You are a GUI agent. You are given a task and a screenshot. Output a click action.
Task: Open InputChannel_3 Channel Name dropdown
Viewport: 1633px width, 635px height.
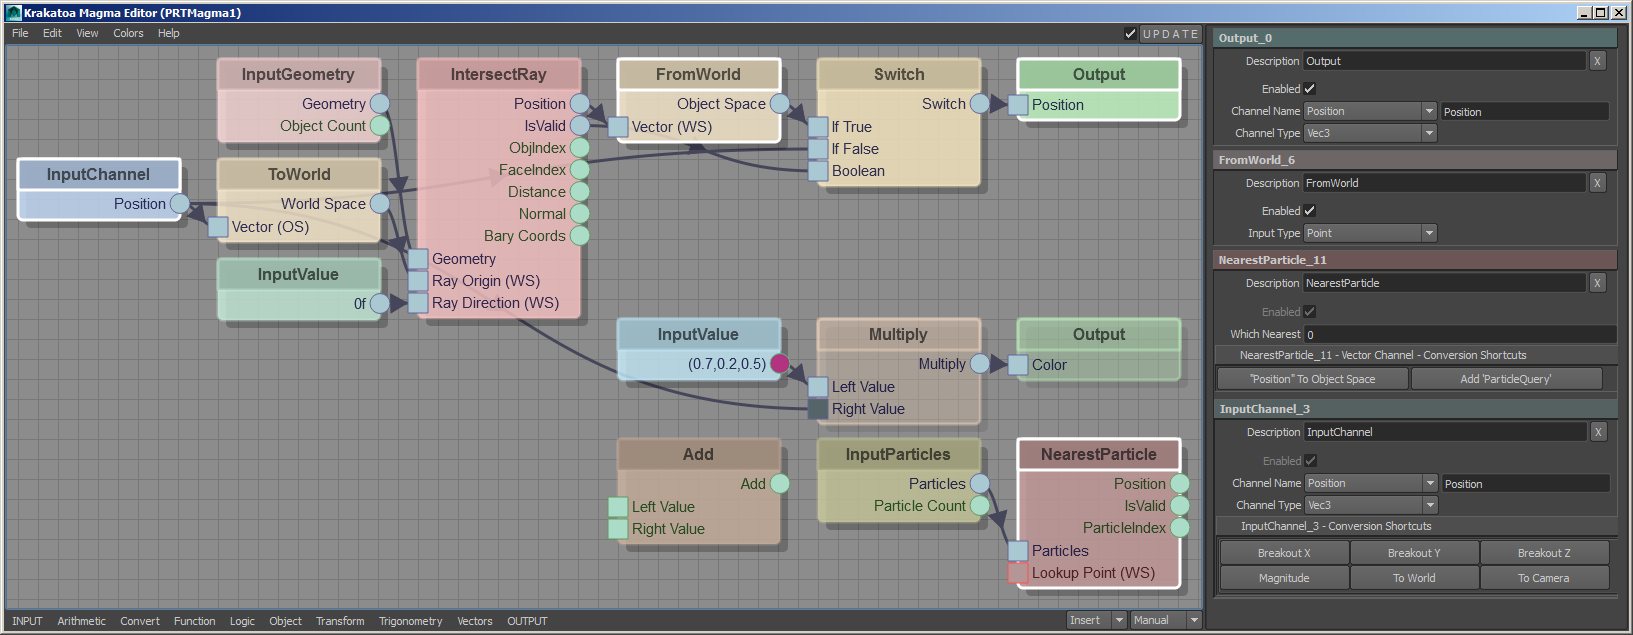[1371, 483]
